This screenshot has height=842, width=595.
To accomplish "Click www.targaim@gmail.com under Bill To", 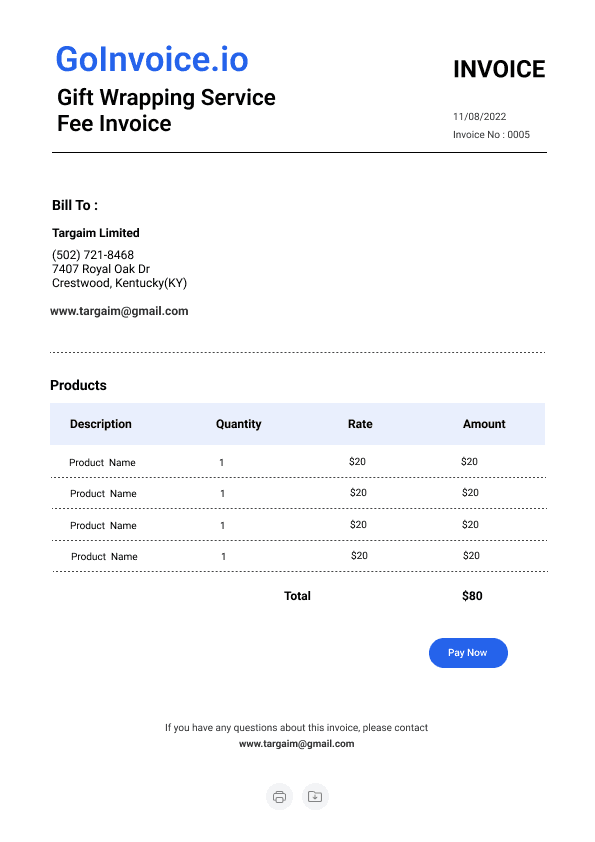I will pos(119,311).
